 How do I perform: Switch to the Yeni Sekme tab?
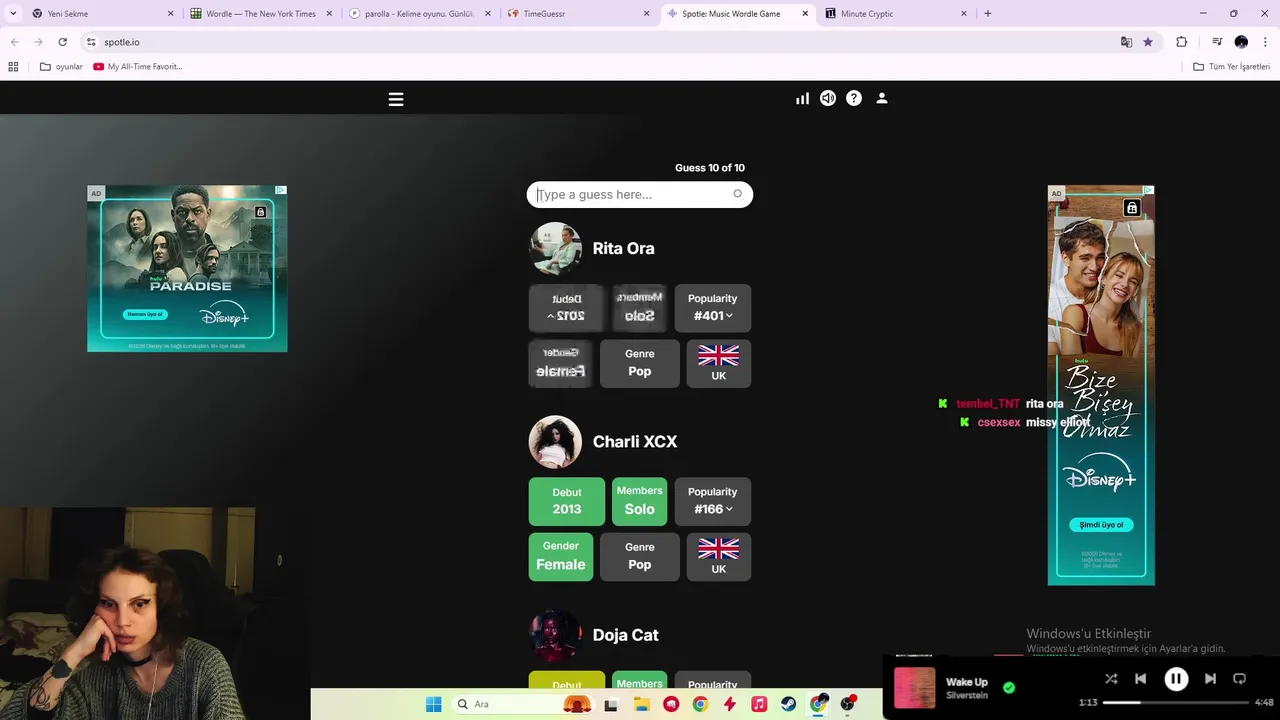pos(100,14)
